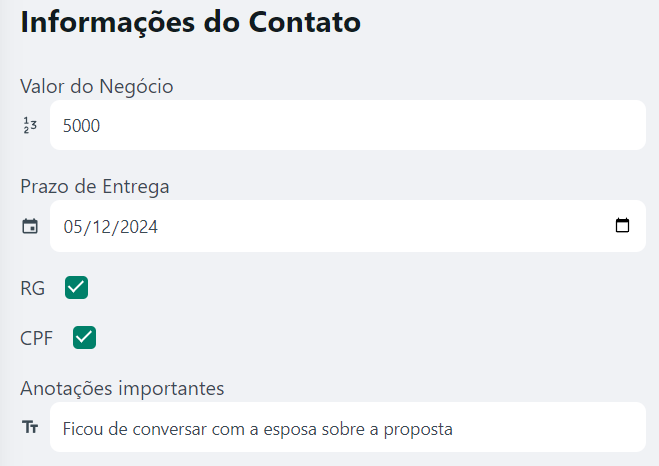Click the calendar icon left of delivery date
The width and height of the screenshot is (659, 466).
pos(30,226)
